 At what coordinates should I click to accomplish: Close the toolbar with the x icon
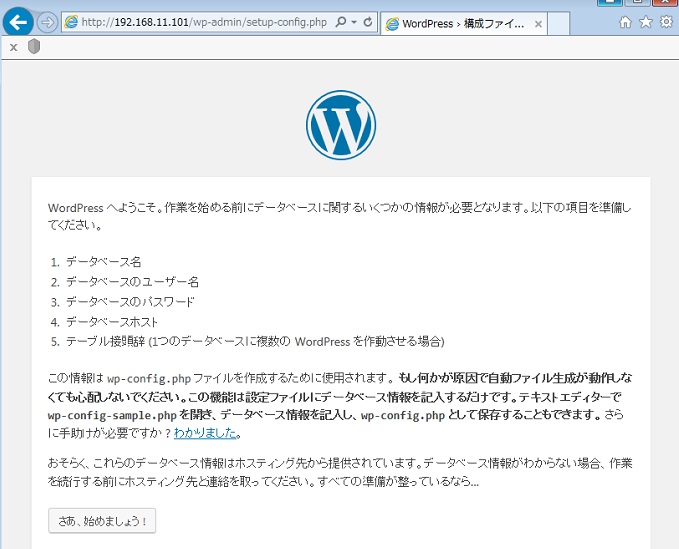13,47
